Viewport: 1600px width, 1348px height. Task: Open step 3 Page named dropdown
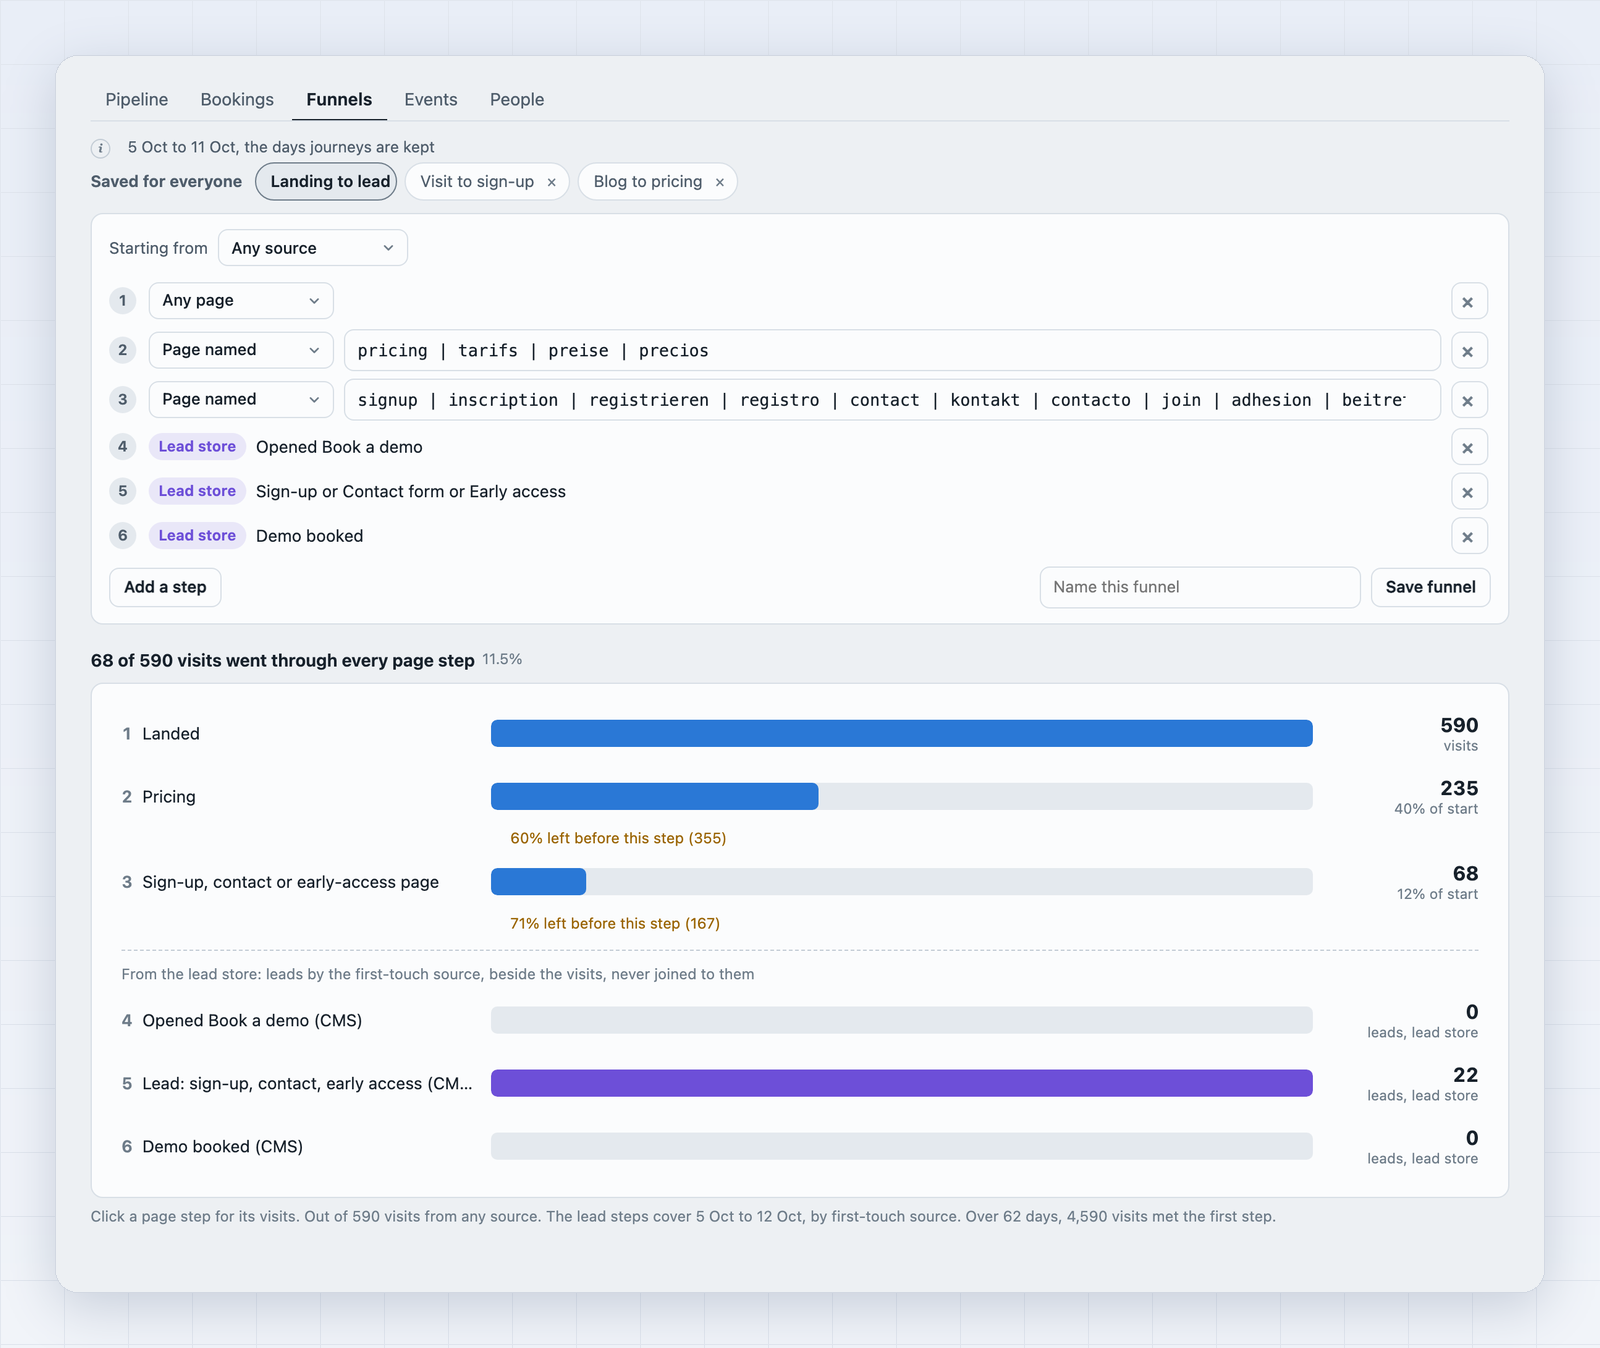[x=241, y=399]
